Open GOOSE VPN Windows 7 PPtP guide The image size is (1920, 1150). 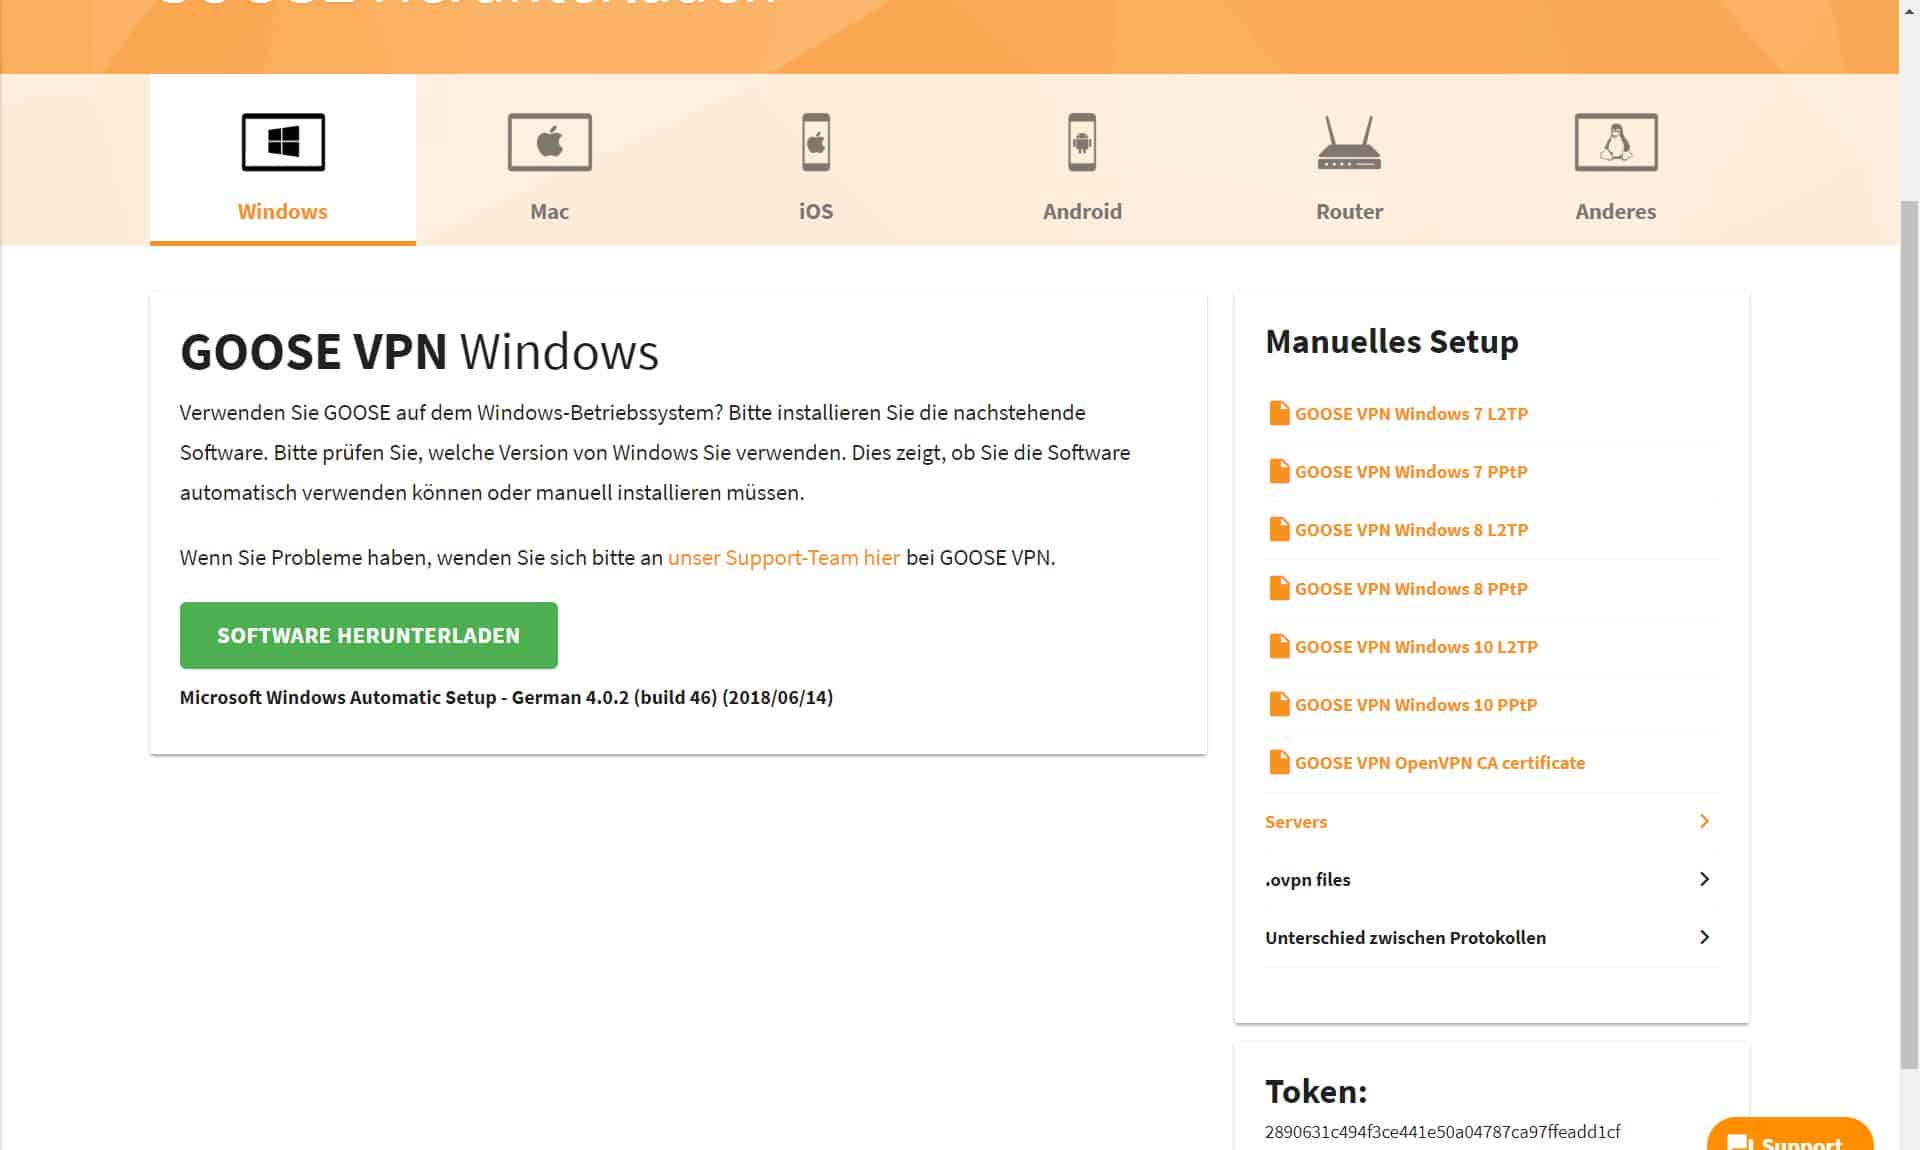(x=1411, y=472)
